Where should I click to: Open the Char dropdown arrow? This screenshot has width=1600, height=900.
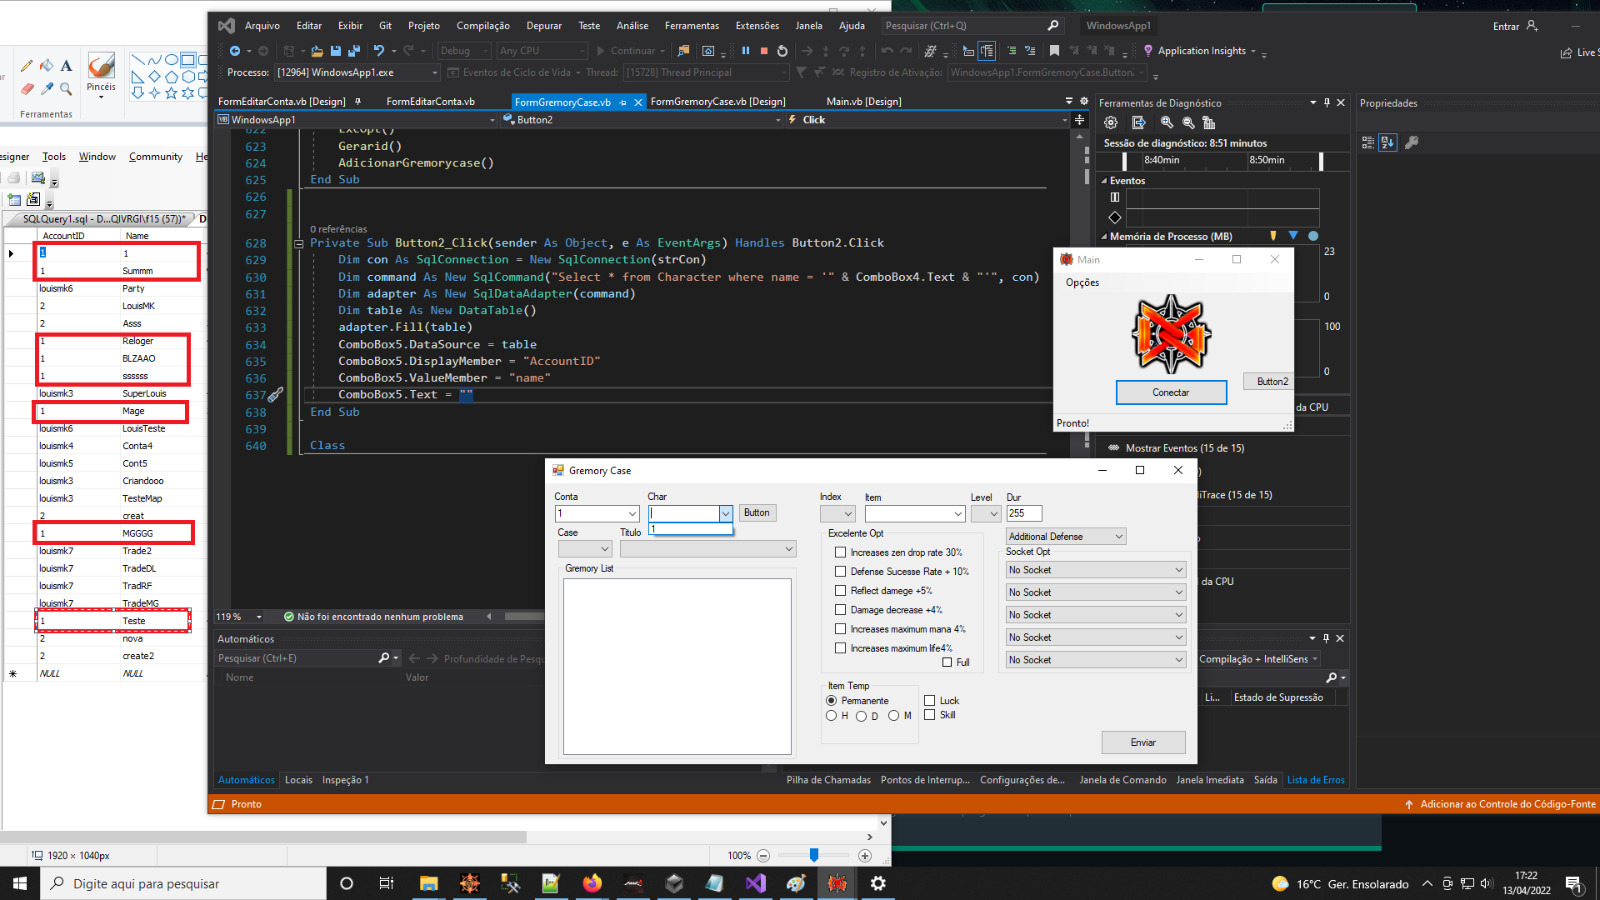726,514
